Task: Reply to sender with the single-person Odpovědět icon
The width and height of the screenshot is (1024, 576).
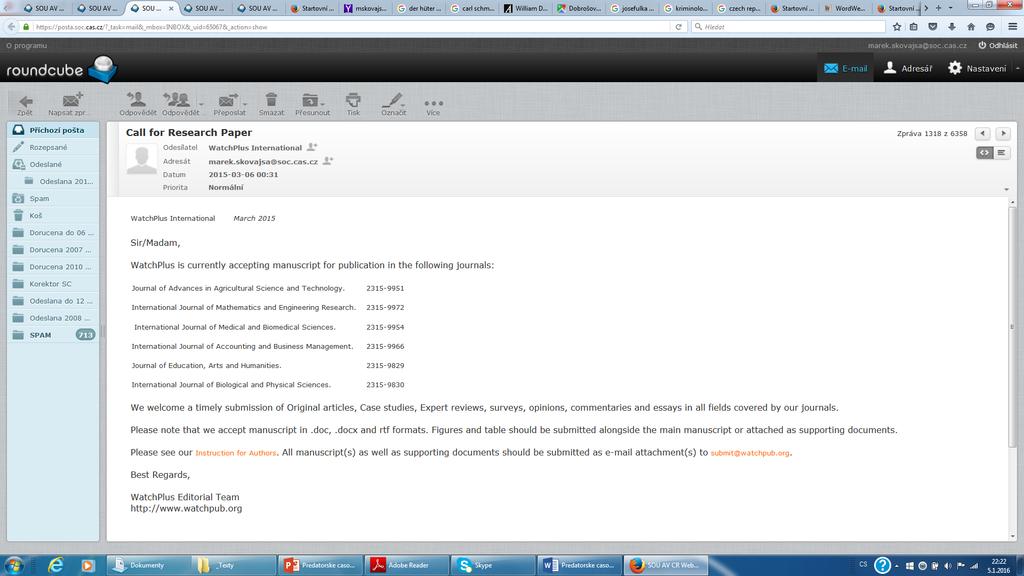Action: click(138, 104)
